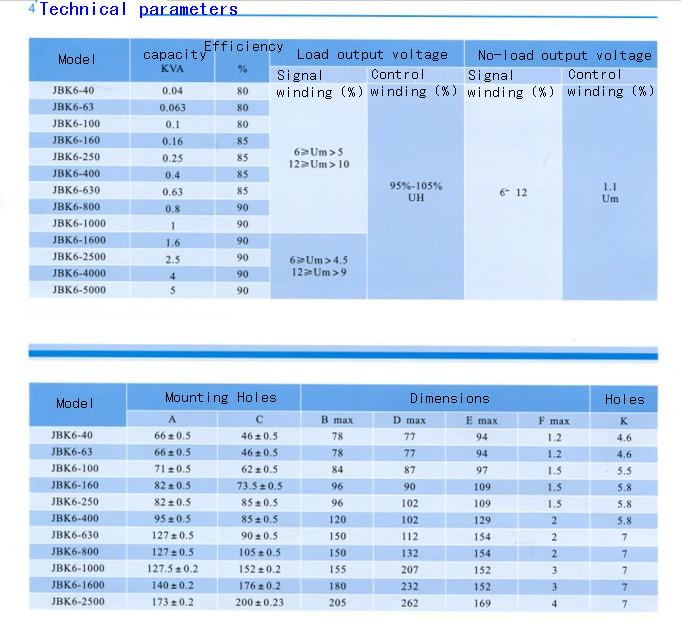681x620 pixels.
Task: Select the "152±0.2" cell
Action: (259, 569)
